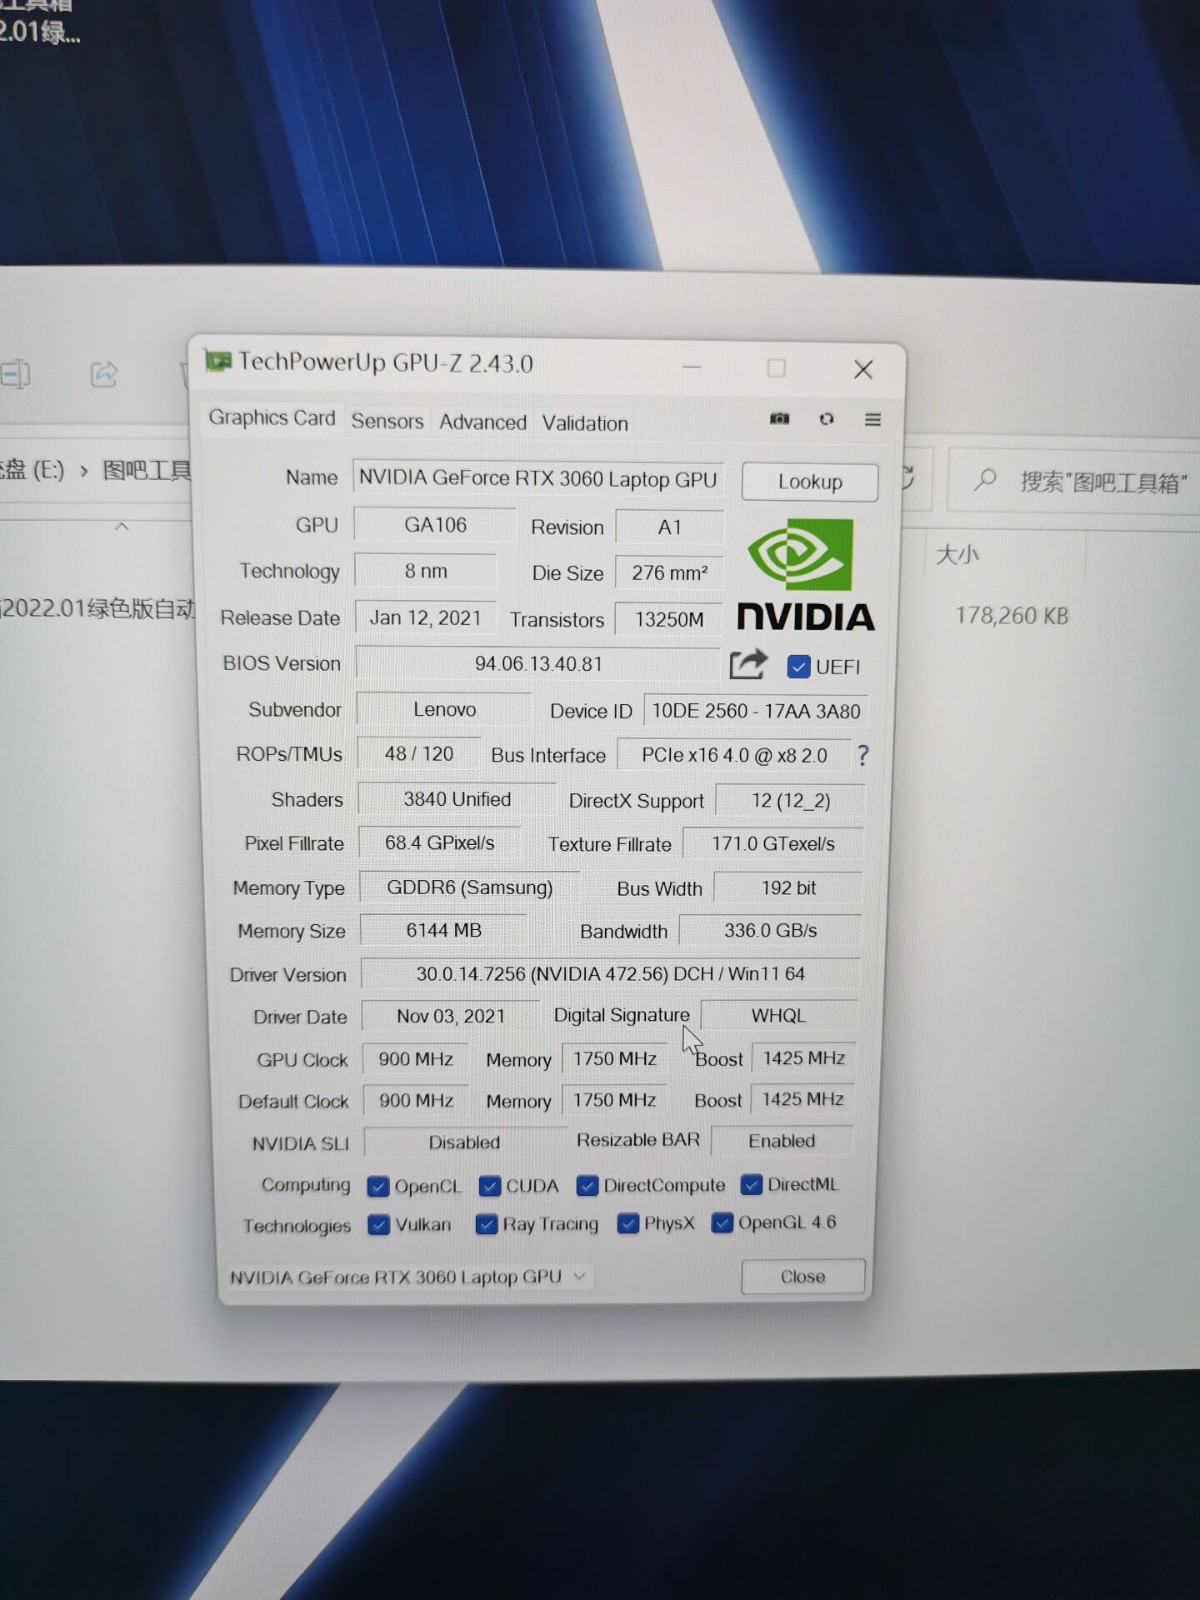Viewport: 1200px width, 1600px height.
Task: Toggle the UEFI checkbox
Action: [798, 667]
